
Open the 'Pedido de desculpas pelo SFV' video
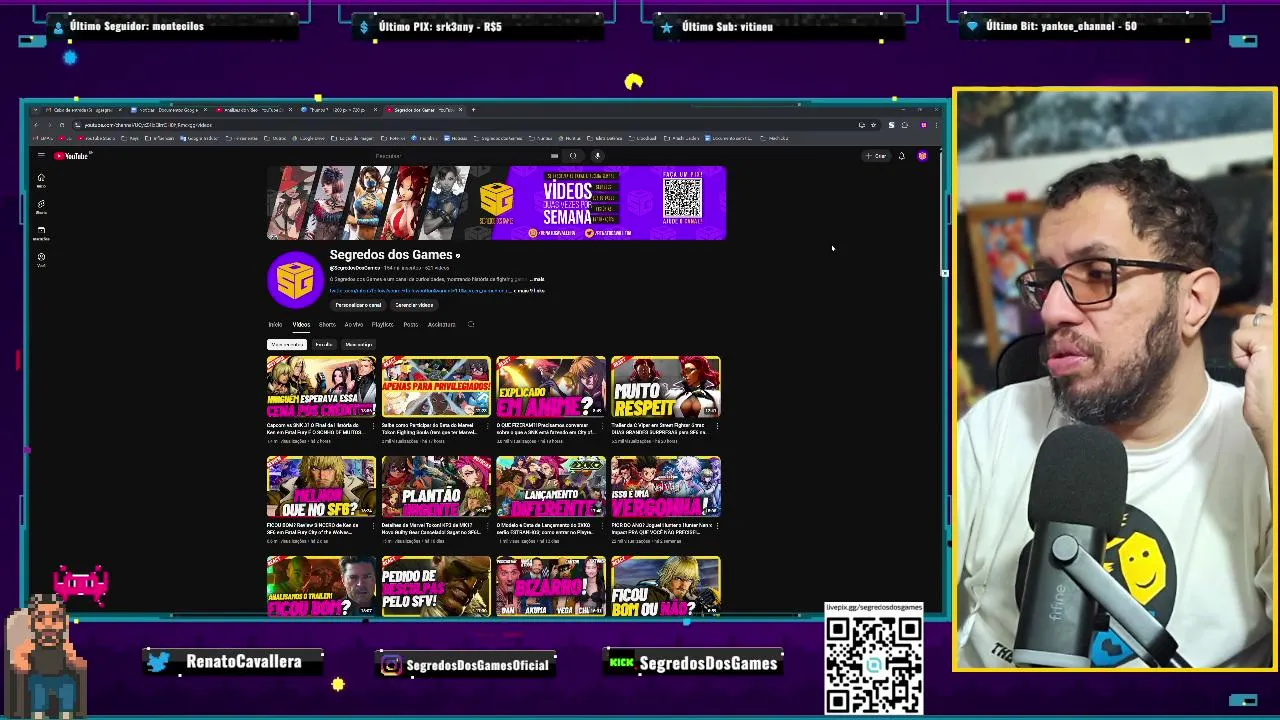pyautogui.click(x=436, y=586)
